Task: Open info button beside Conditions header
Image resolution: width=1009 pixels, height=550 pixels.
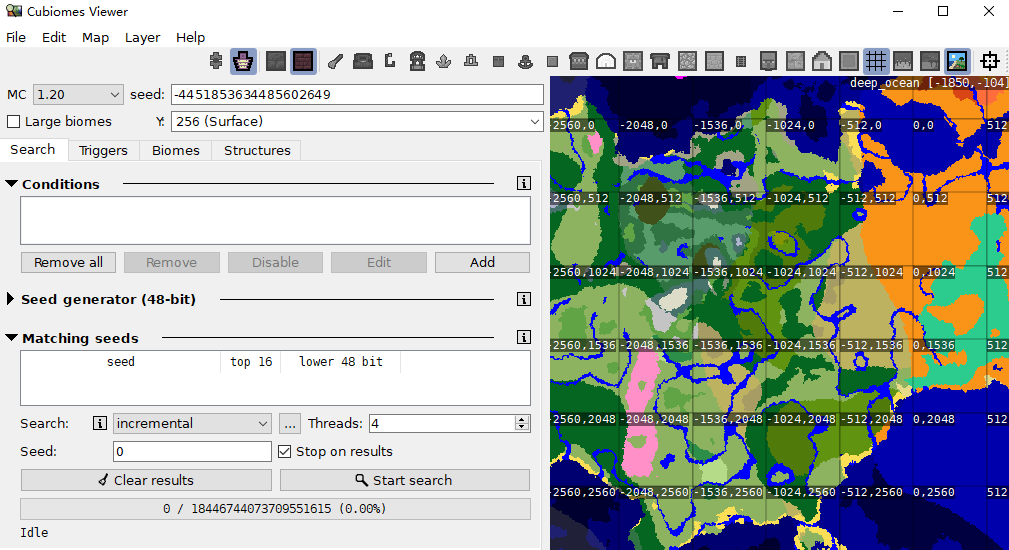Action: tap(523, 184)
